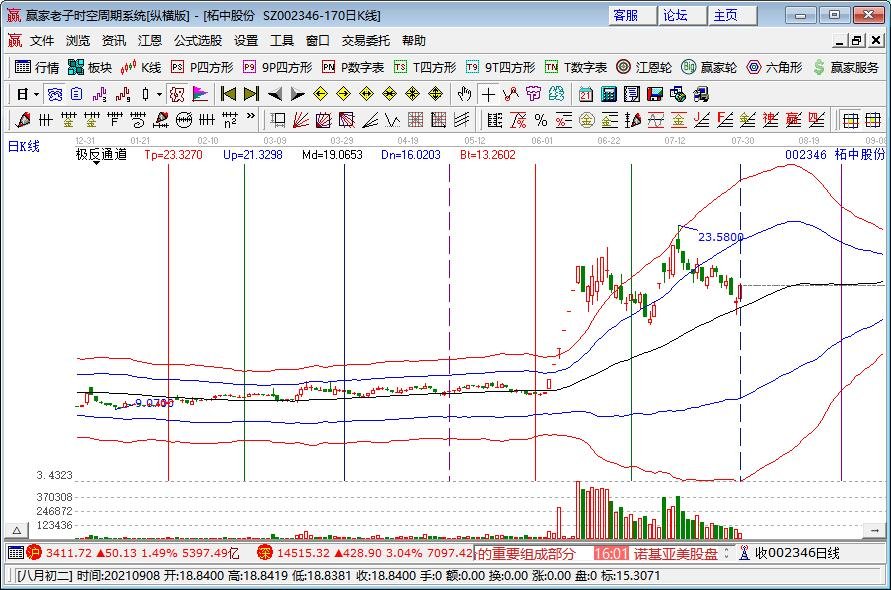Open the 江恩轮 Gann wheel tool
The height and width of the screenshot is (590, 891).
(x=645, y=67)
